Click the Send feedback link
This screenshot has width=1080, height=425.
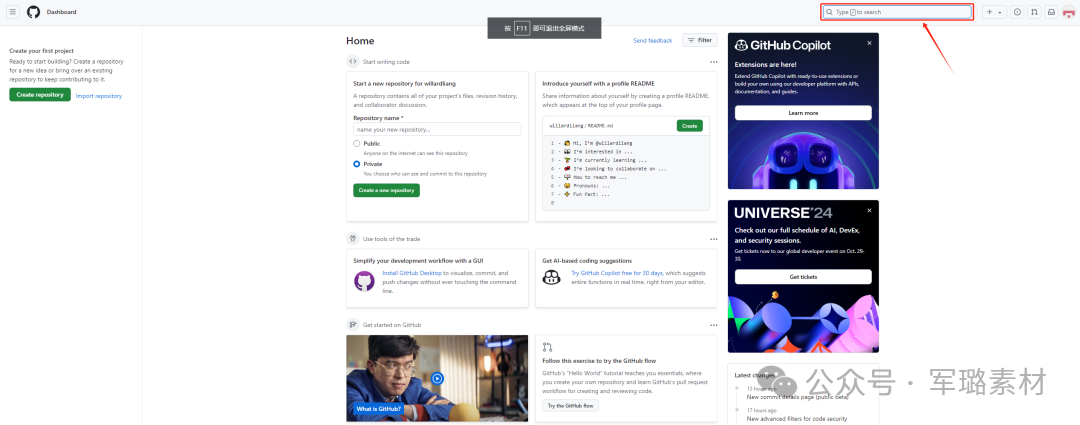(652, 41)
